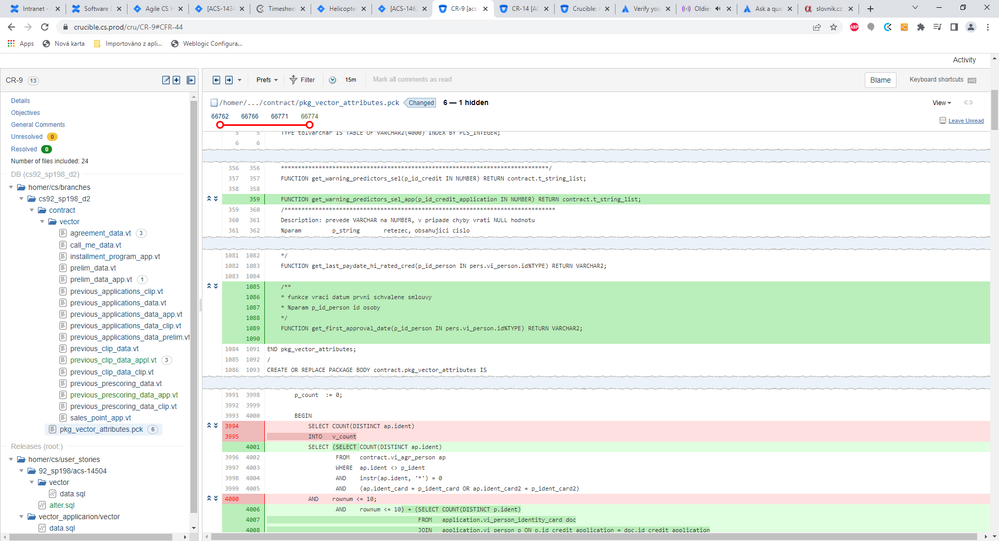Open the Objectives link
The height and width of the screenshot is (541, 999).
[25, 113]
